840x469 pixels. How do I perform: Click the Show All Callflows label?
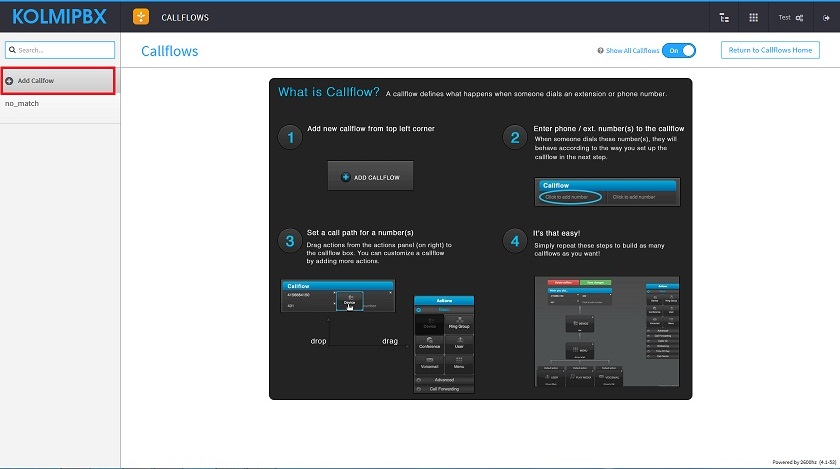tap(633, 50)
